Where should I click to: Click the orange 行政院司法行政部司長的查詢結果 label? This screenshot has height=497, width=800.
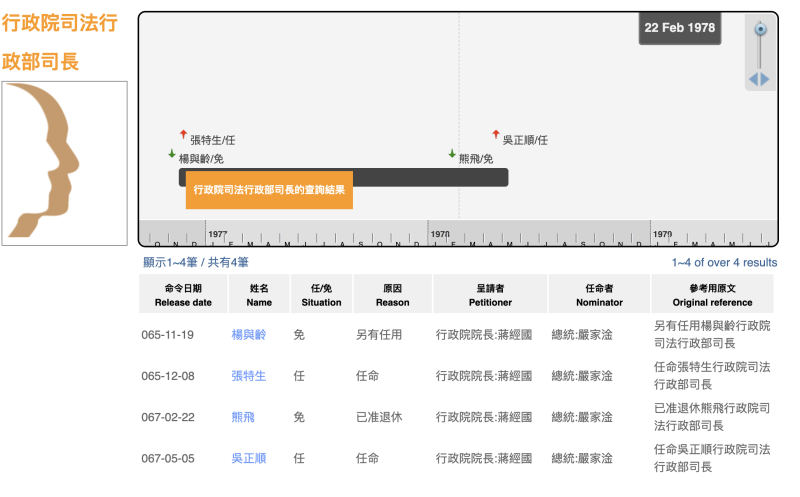[x=269, y=190]
